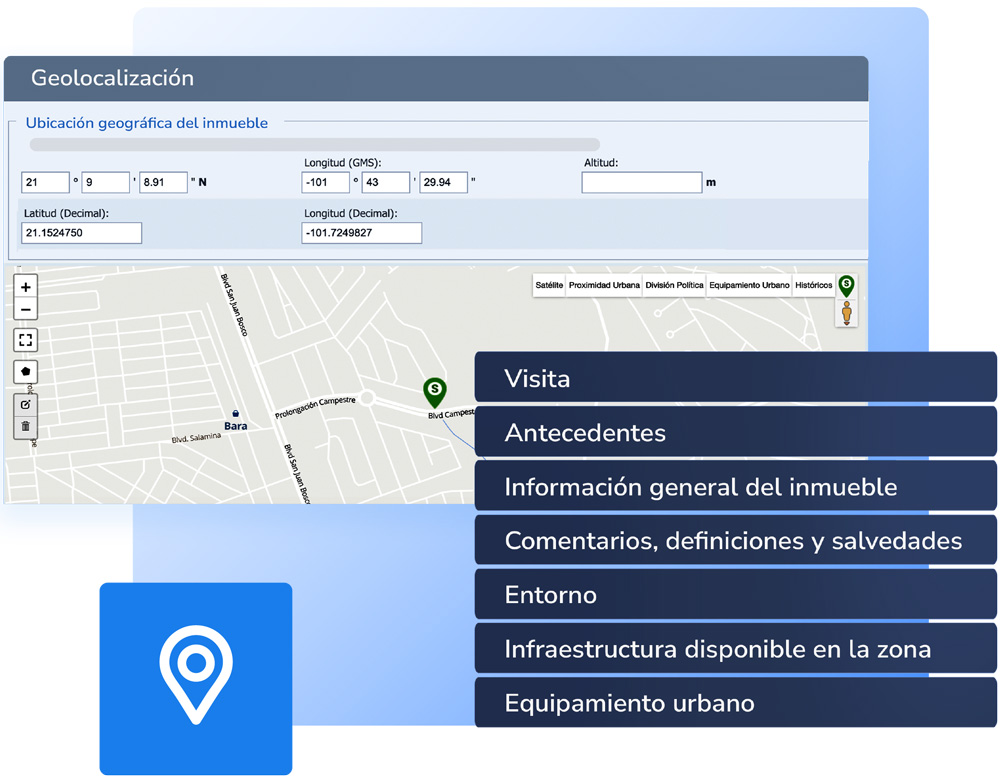Open the Antecedentes section
Image resolution: width=1000 pixels, height=782 pixels.
pos(735,432)
